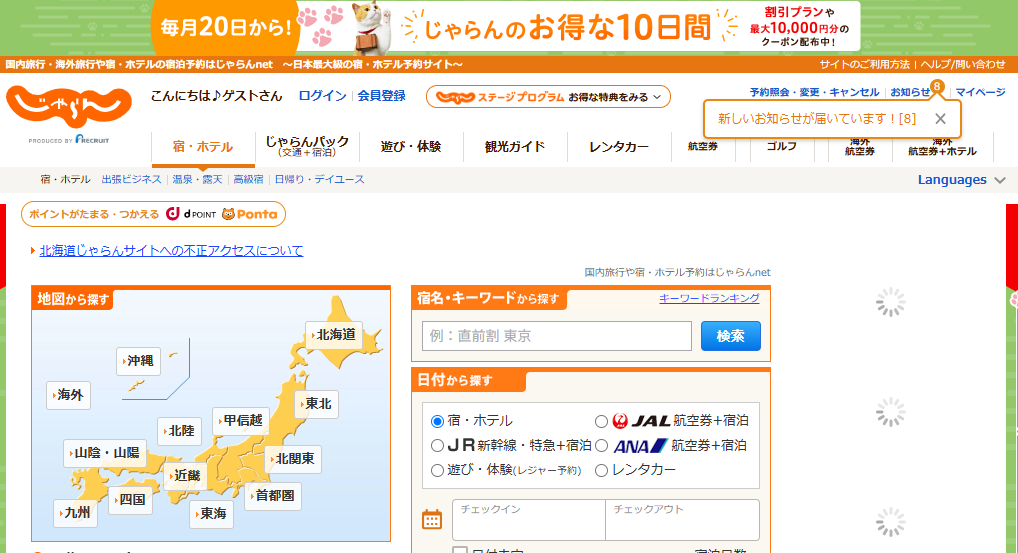Click the notification badge number 8
Screen dimensions: 1018x553
tap(937, 86)
